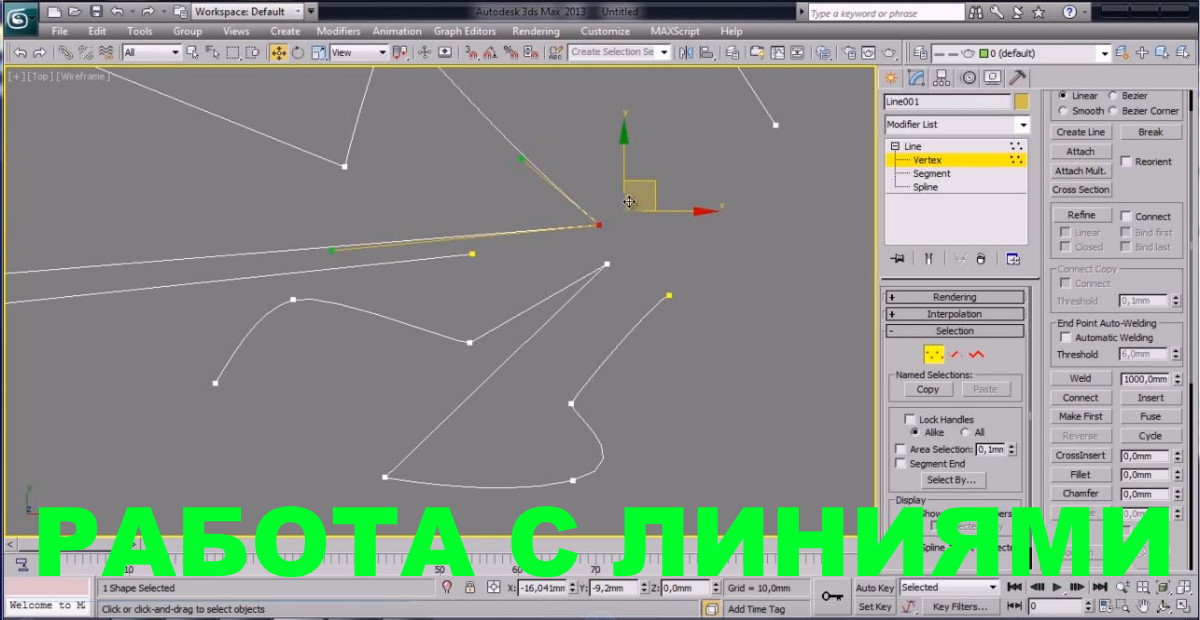Click the Save File floppy icon
The image size is (1200, 620).
(x=95, y=11)
